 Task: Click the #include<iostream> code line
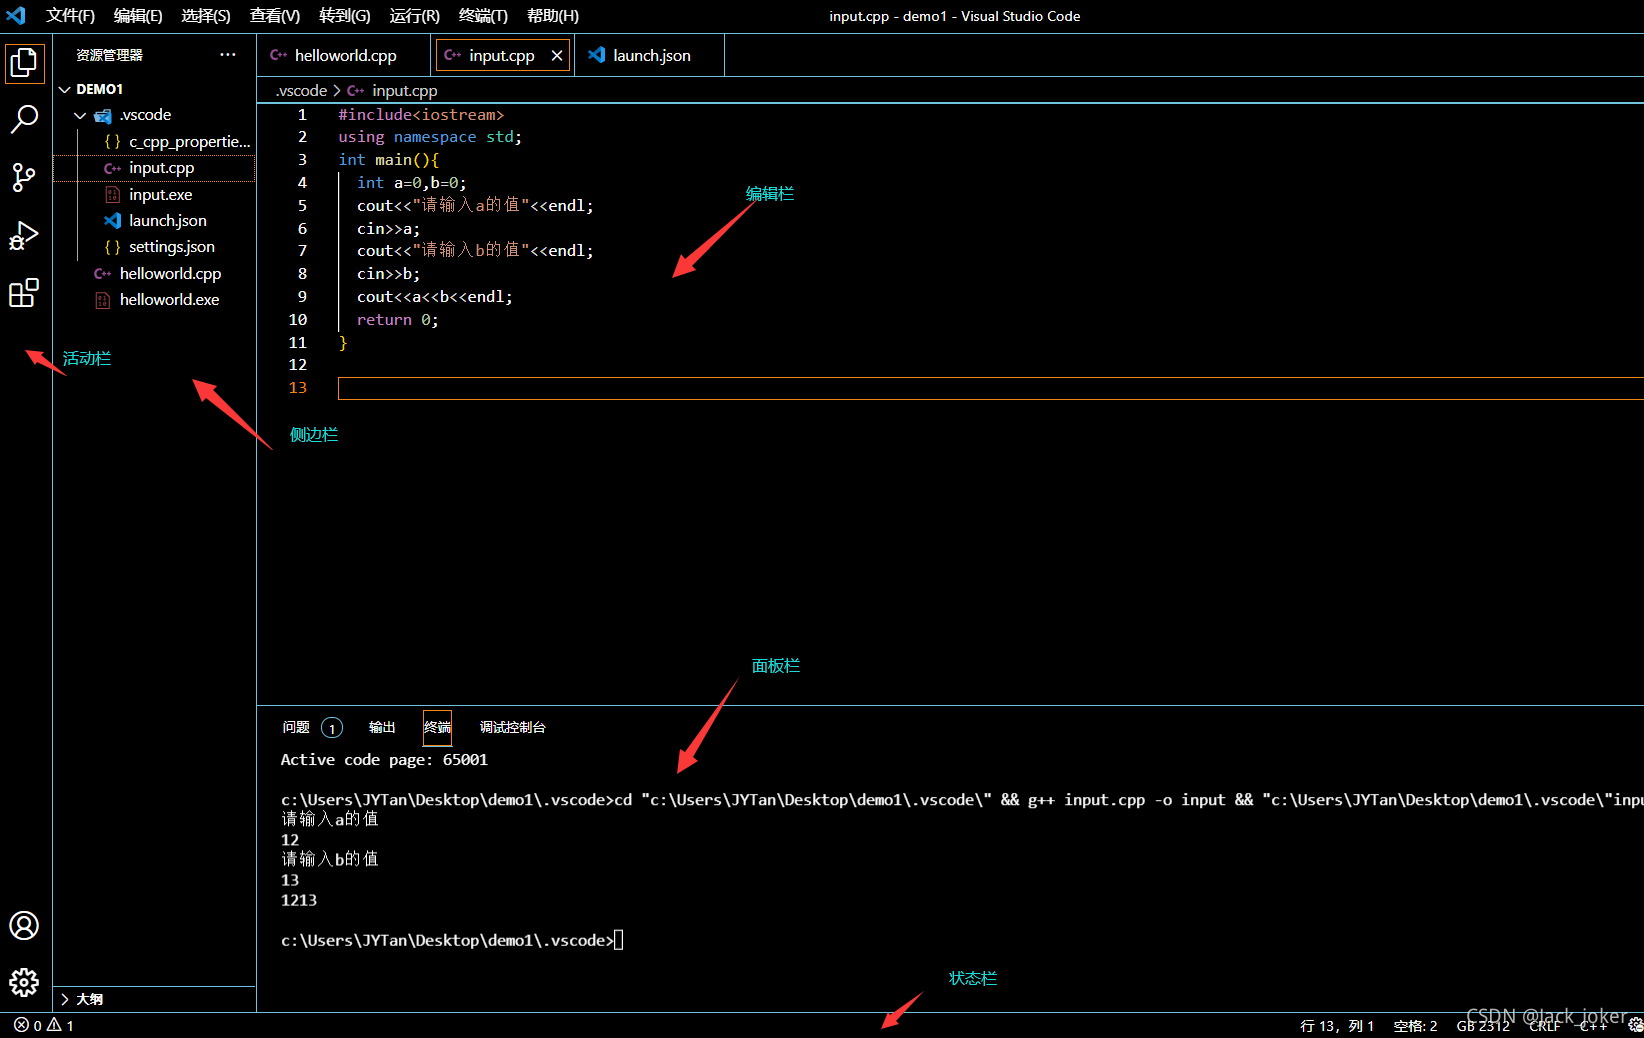421,115
